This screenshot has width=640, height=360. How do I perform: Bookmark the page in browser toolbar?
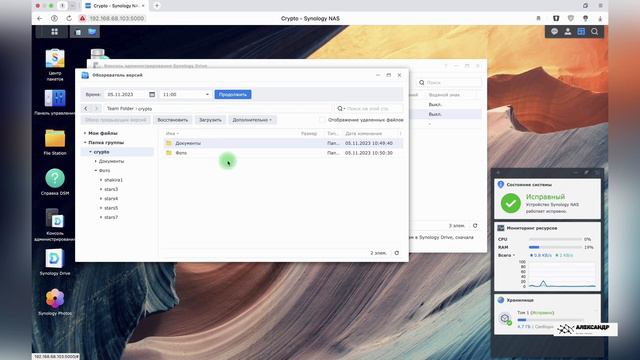538,18
